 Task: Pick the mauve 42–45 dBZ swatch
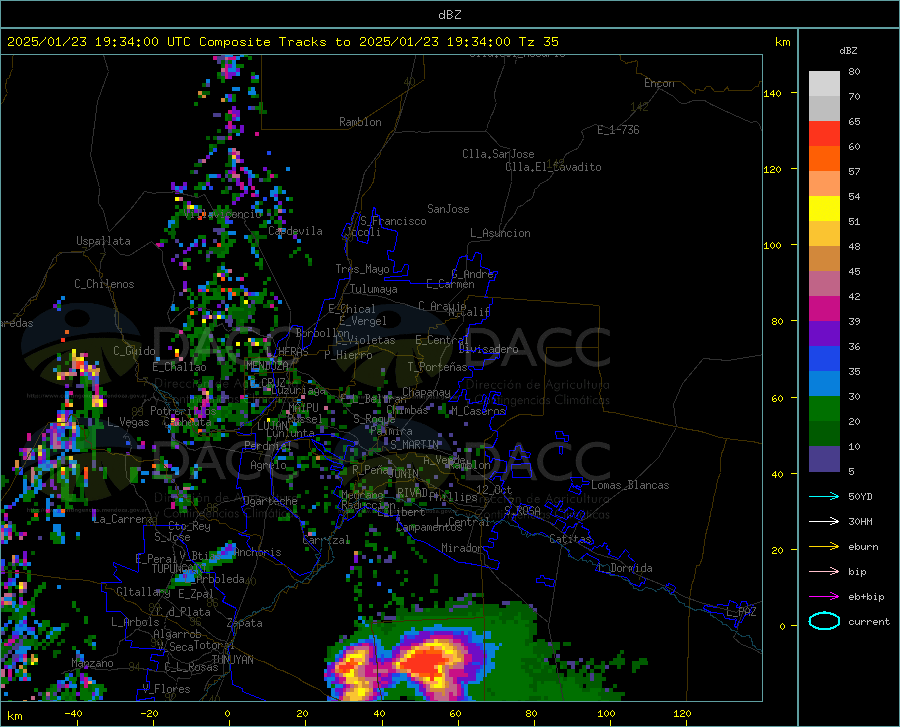[824, 283]
